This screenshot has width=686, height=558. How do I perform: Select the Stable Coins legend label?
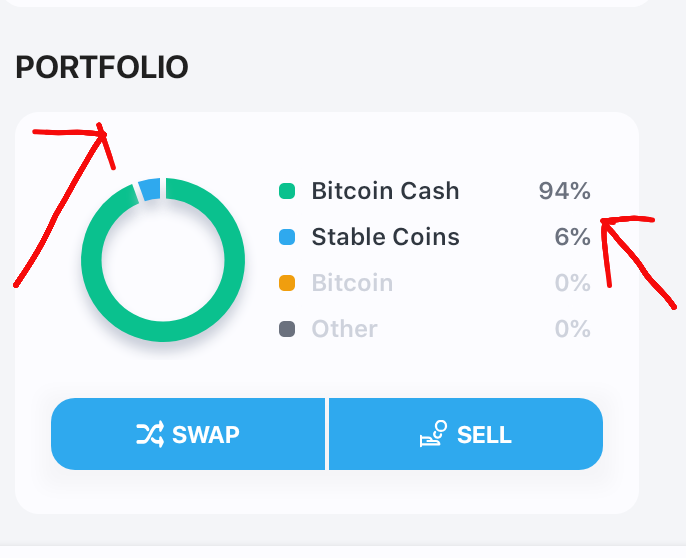[x=385, y=237]
